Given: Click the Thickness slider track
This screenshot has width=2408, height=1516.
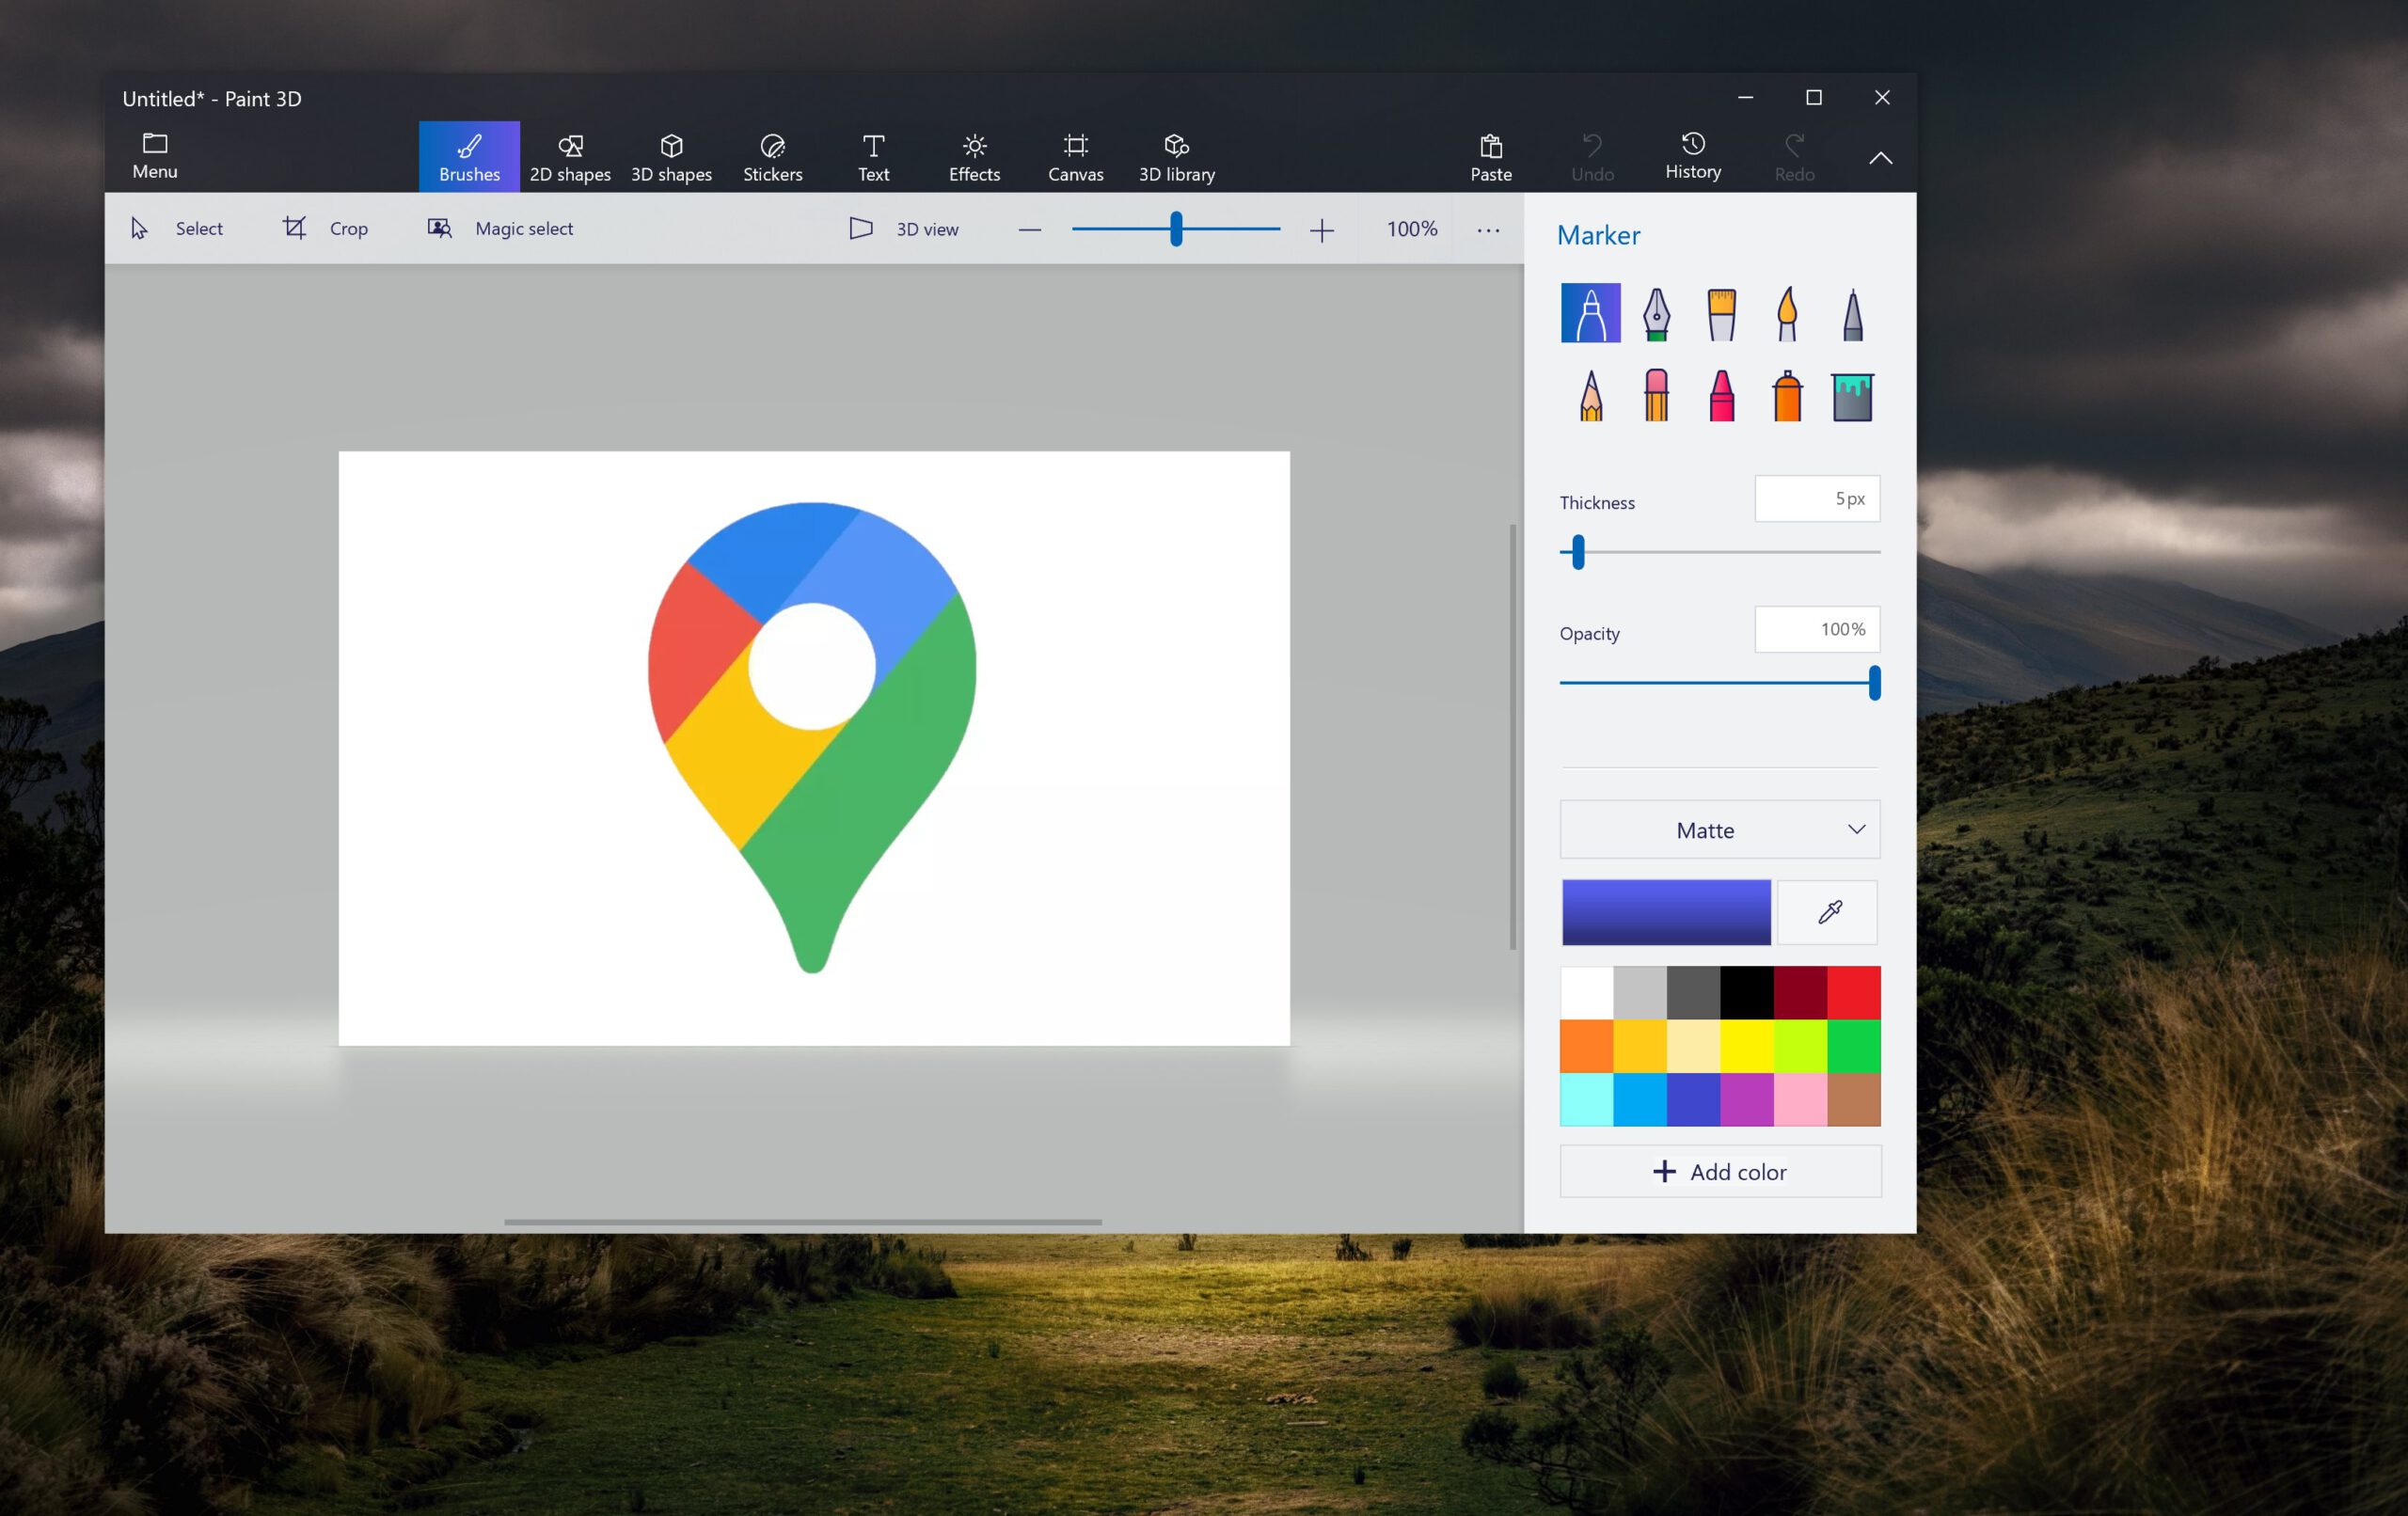Looking at the screenshot, I should (1719, 552).
